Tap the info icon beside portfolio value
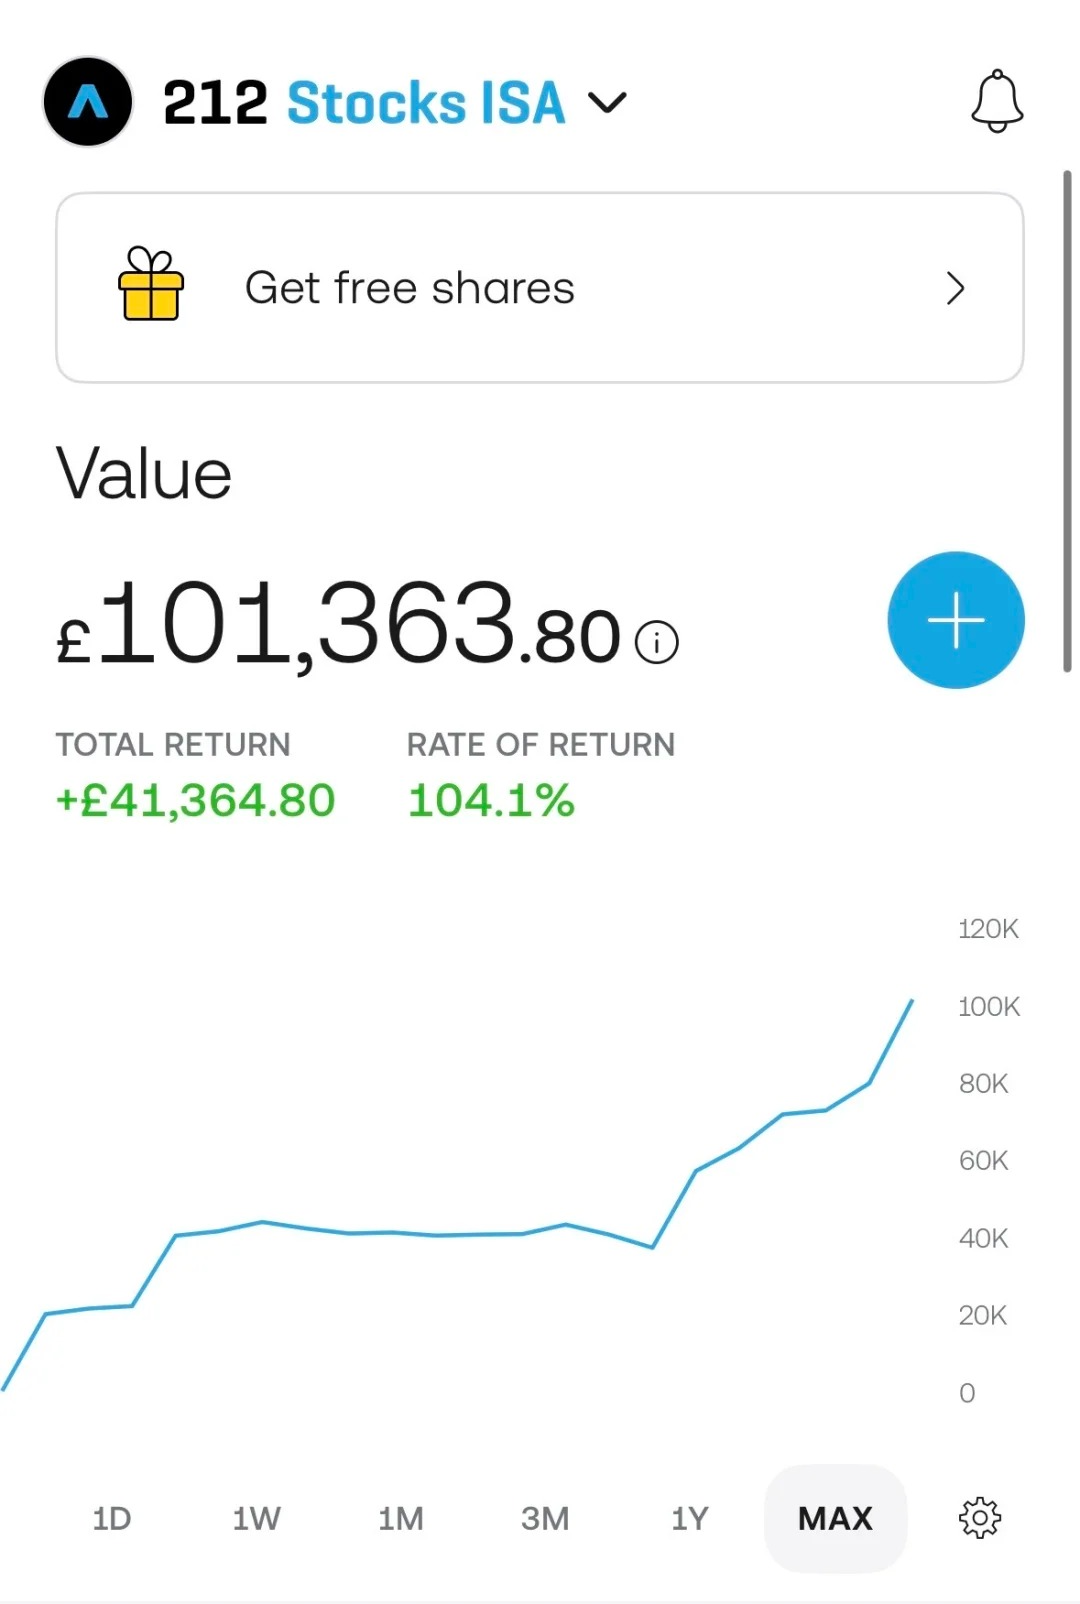Image resolution: width=1080 pixels, height=1604 pixels. click(x=657, y=642)
